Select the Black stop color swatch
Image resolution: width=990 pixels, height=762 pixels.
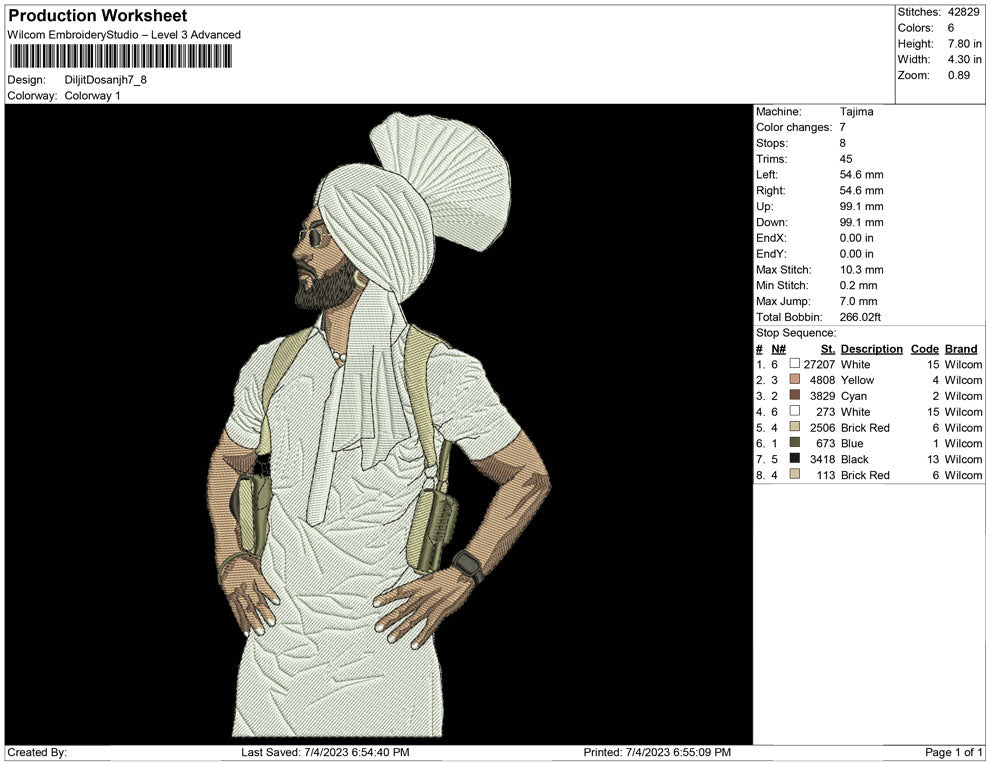[794, 458]
